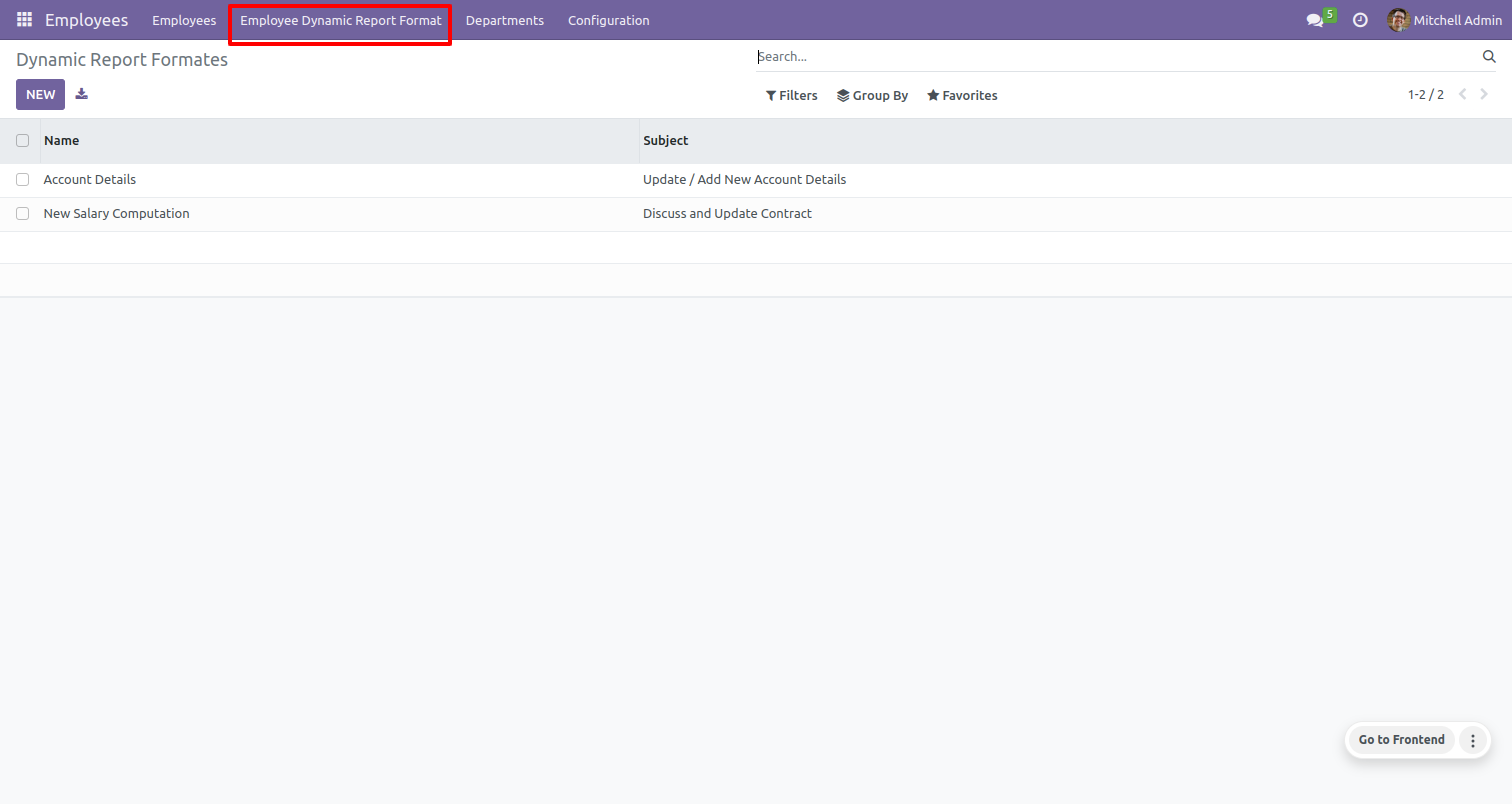Click the download/export records icon
The width and height of the screenshot is (1512, 804).
[82, 94]
